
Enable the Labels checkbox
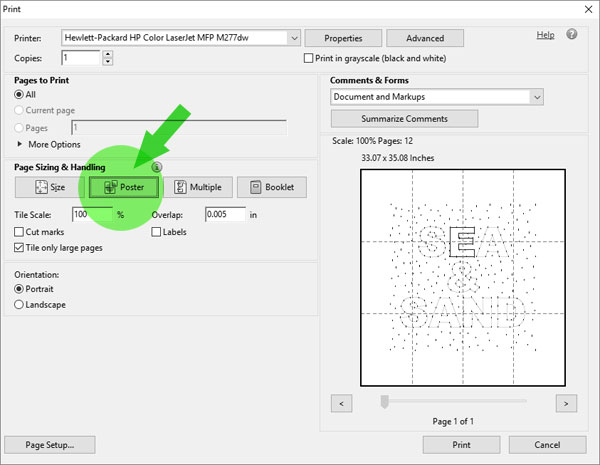(x=156, y=232)
